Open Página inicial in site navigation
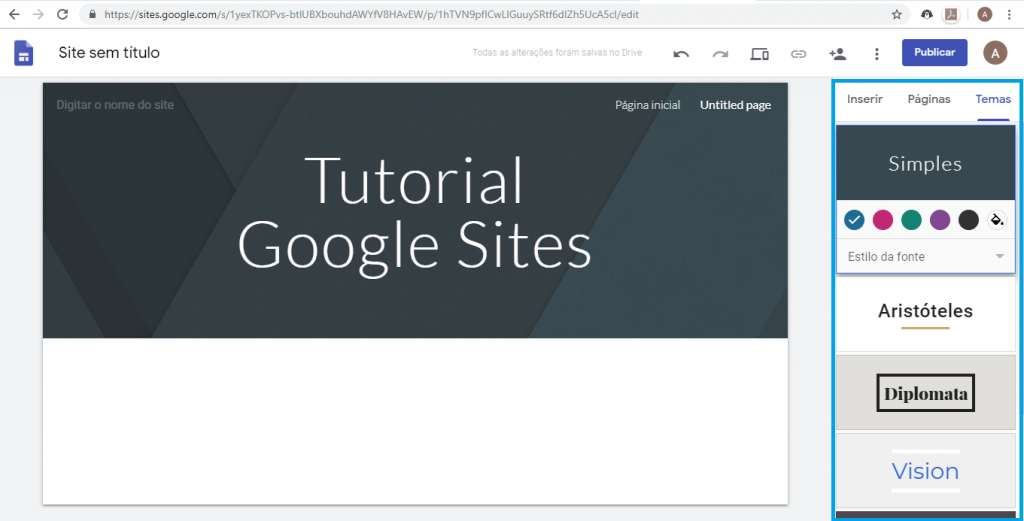This screenshot has width=1024, height=521. click(x=647, y=105)
